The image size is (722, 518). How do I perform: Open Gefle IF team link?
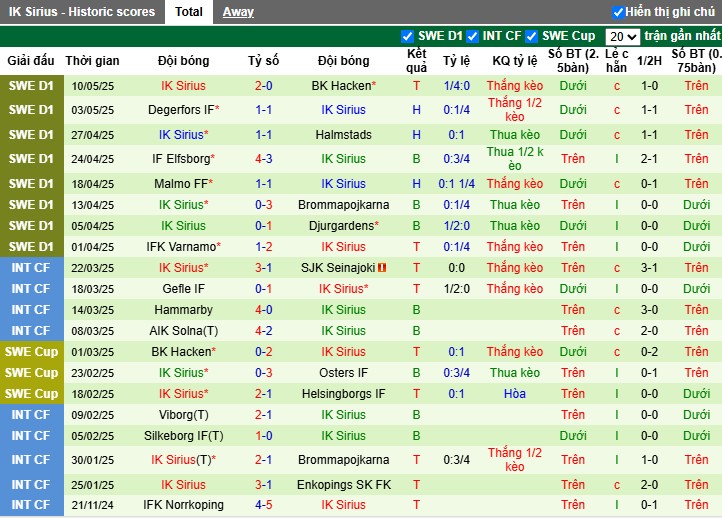point(183,289)
